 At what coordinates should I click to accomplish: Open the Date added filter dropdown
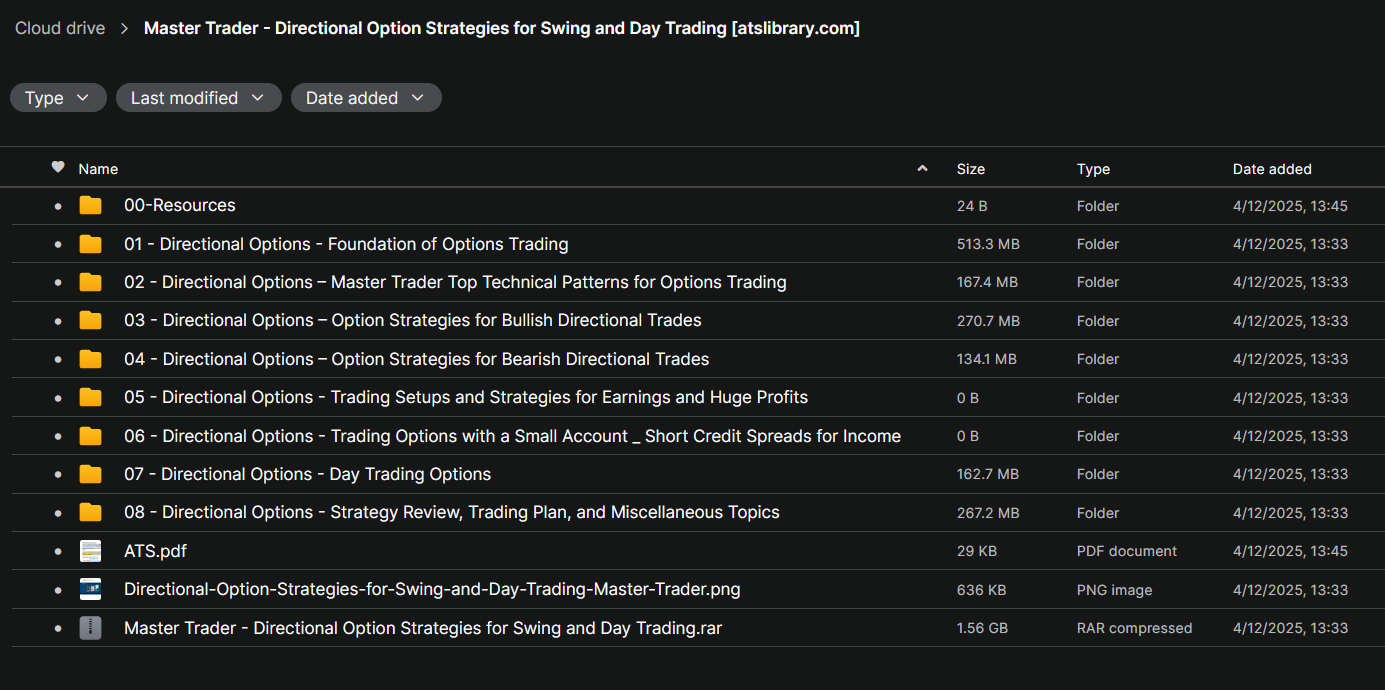tap(366, 98)
